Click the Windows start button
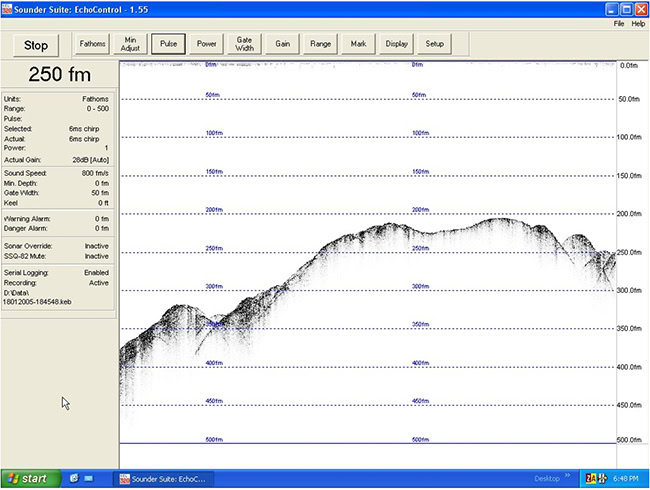 31,479
